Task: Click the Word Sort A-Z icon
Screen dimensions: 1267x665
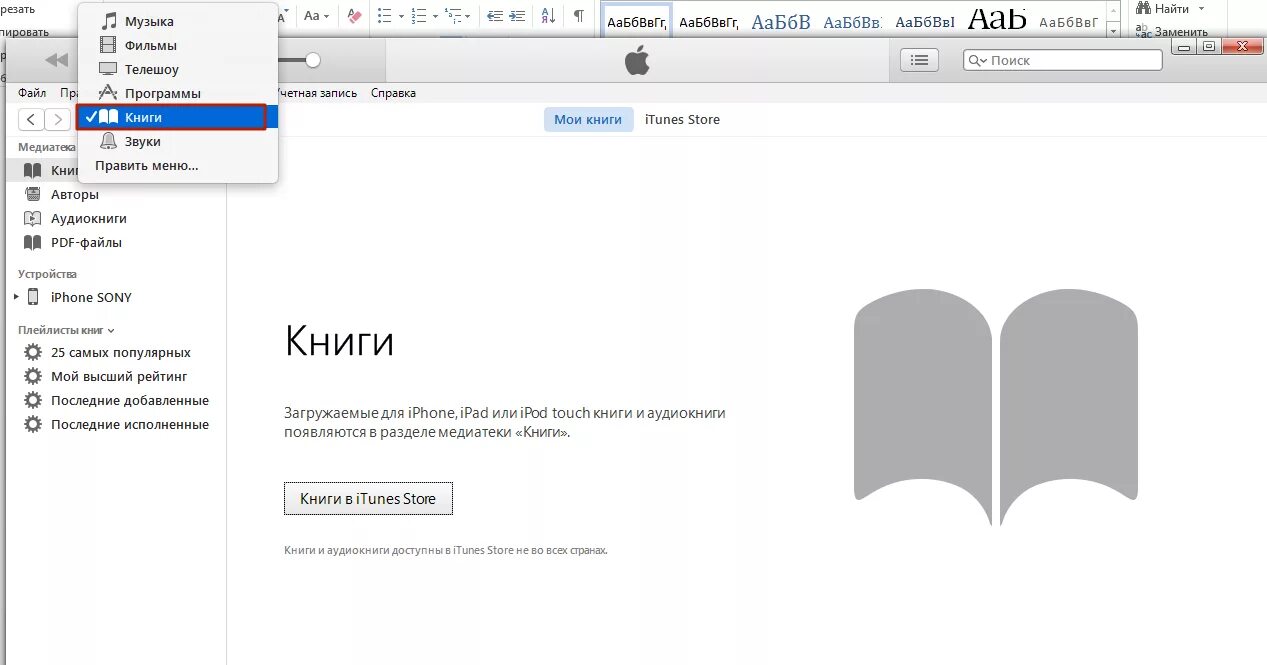Action: coord(548,15)
